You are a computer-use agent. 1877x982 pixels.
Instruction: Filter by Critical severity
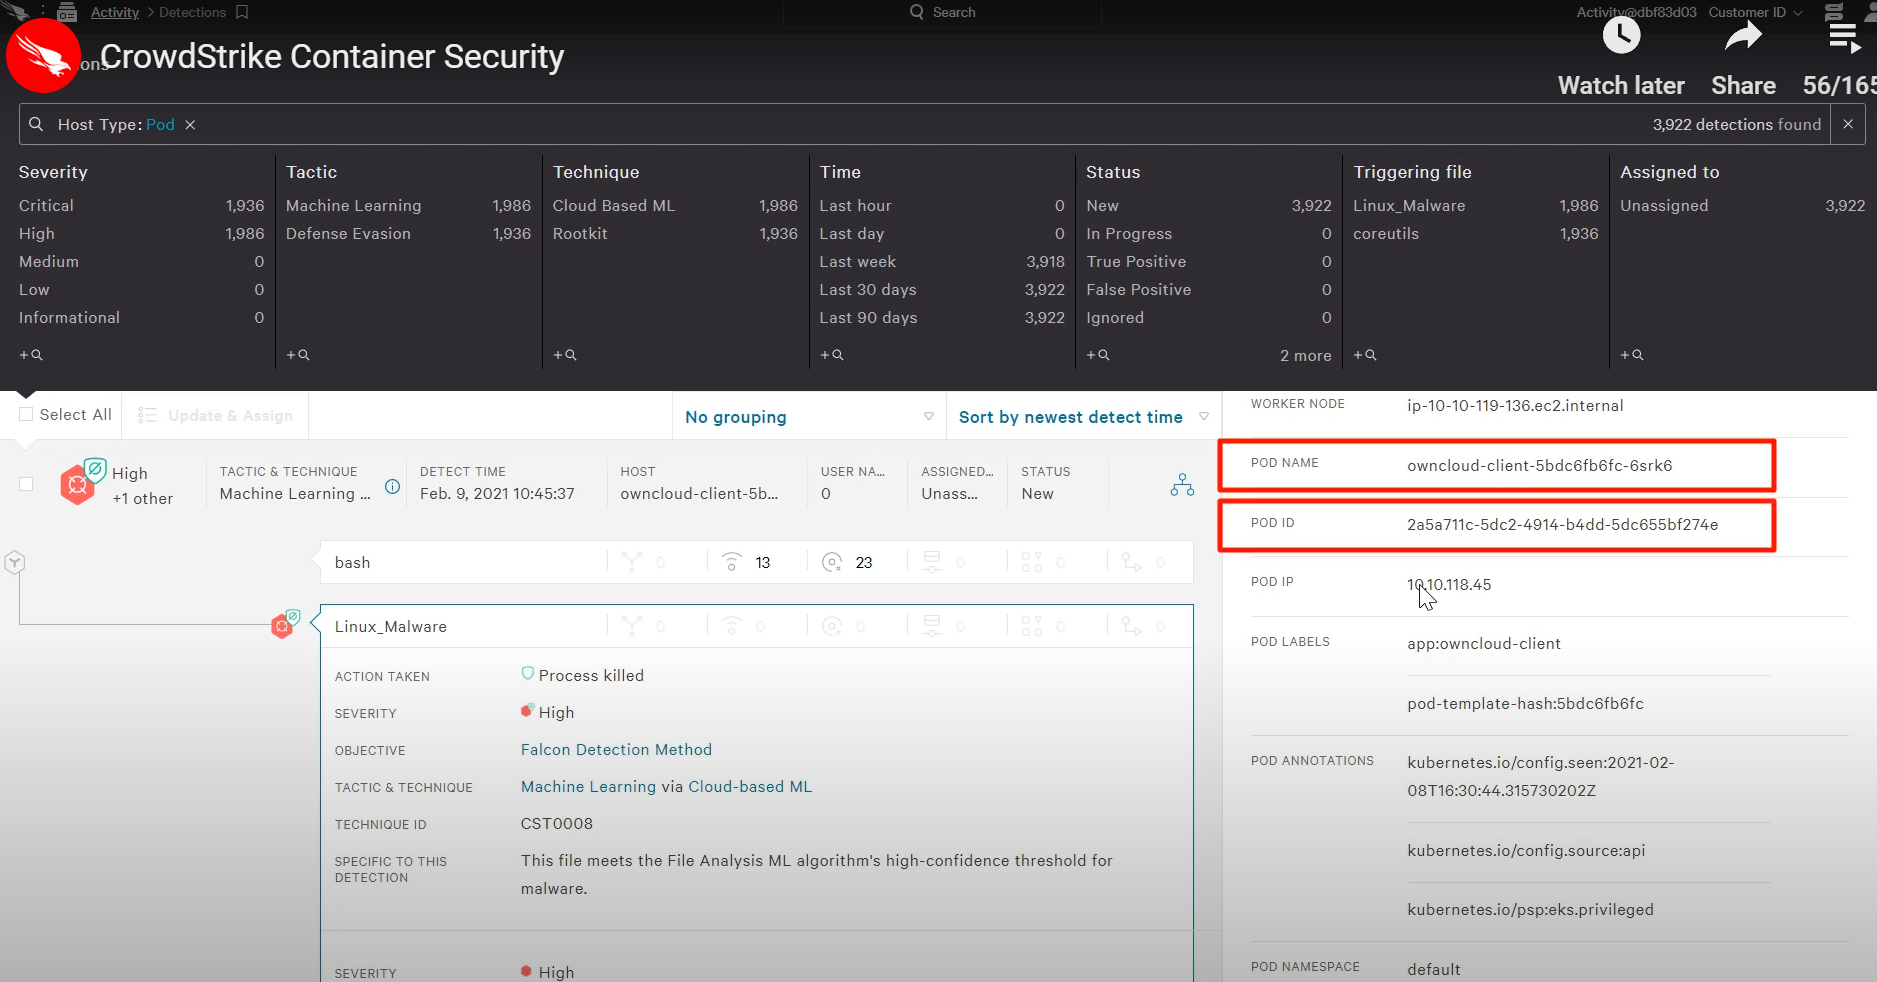click(46, 206)
